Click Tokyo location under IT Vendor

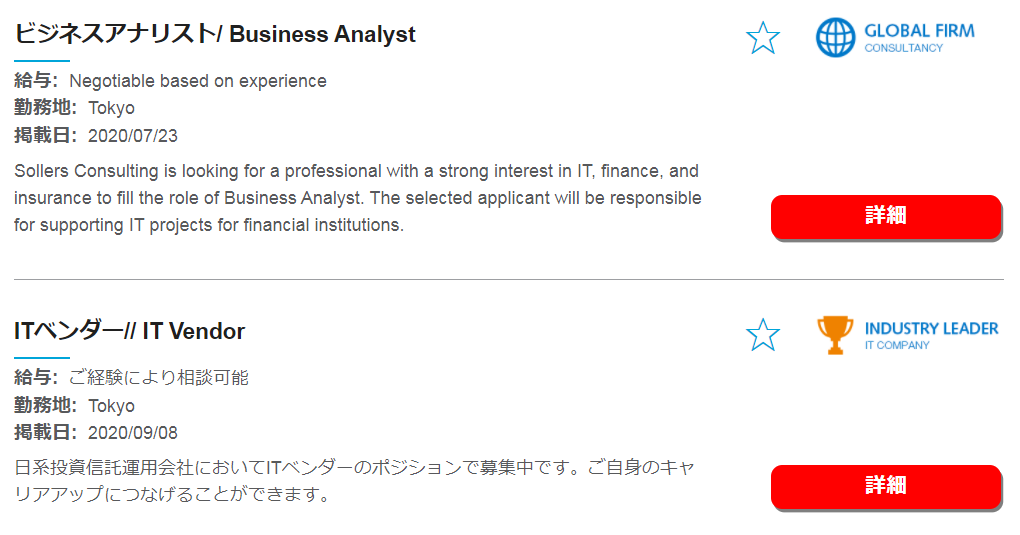(111, 405)
